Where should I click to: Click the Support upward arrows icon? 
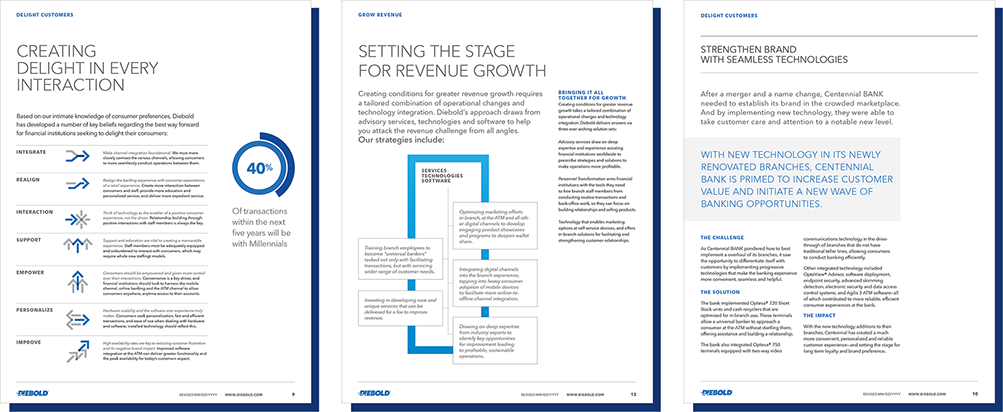coord(77,245)
